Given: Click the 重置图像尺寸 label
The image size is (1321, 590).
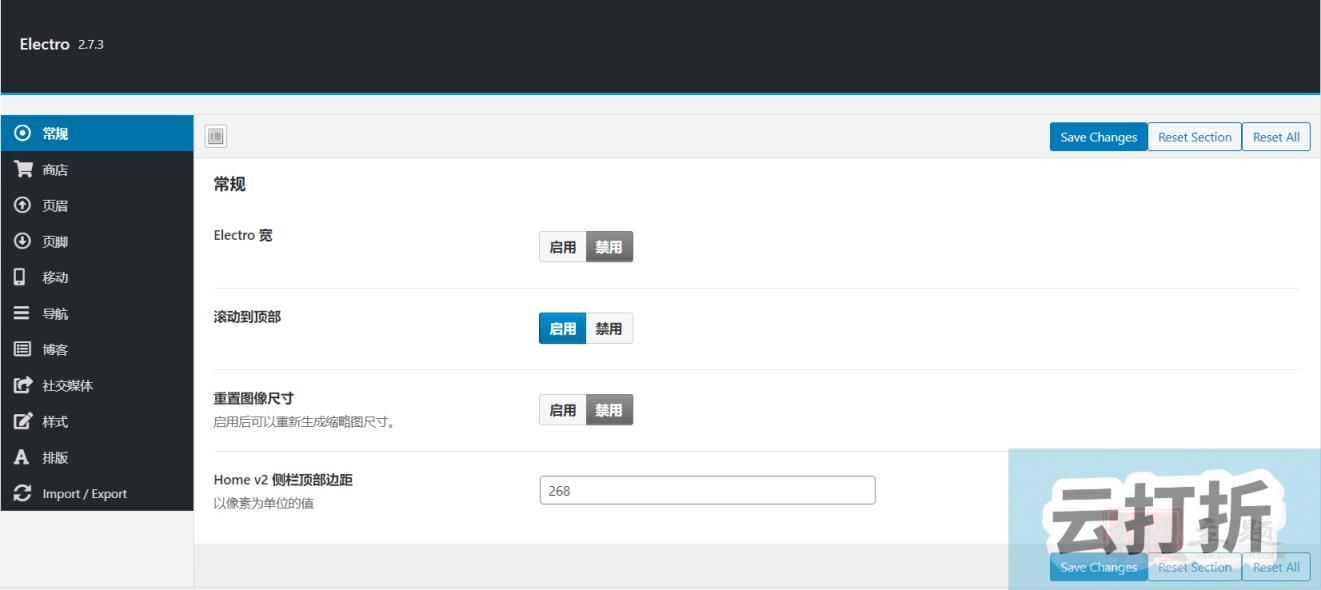Looking at the screenshot, I should (254, 398).
